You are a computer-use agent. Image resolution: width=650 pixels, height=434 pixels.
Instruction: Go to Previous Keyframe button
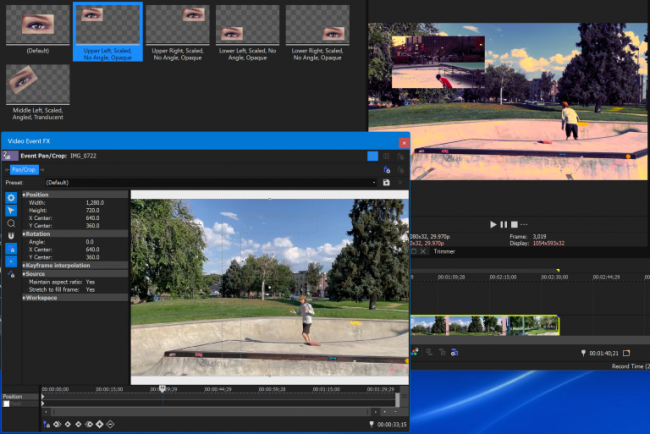click(68, 424)
